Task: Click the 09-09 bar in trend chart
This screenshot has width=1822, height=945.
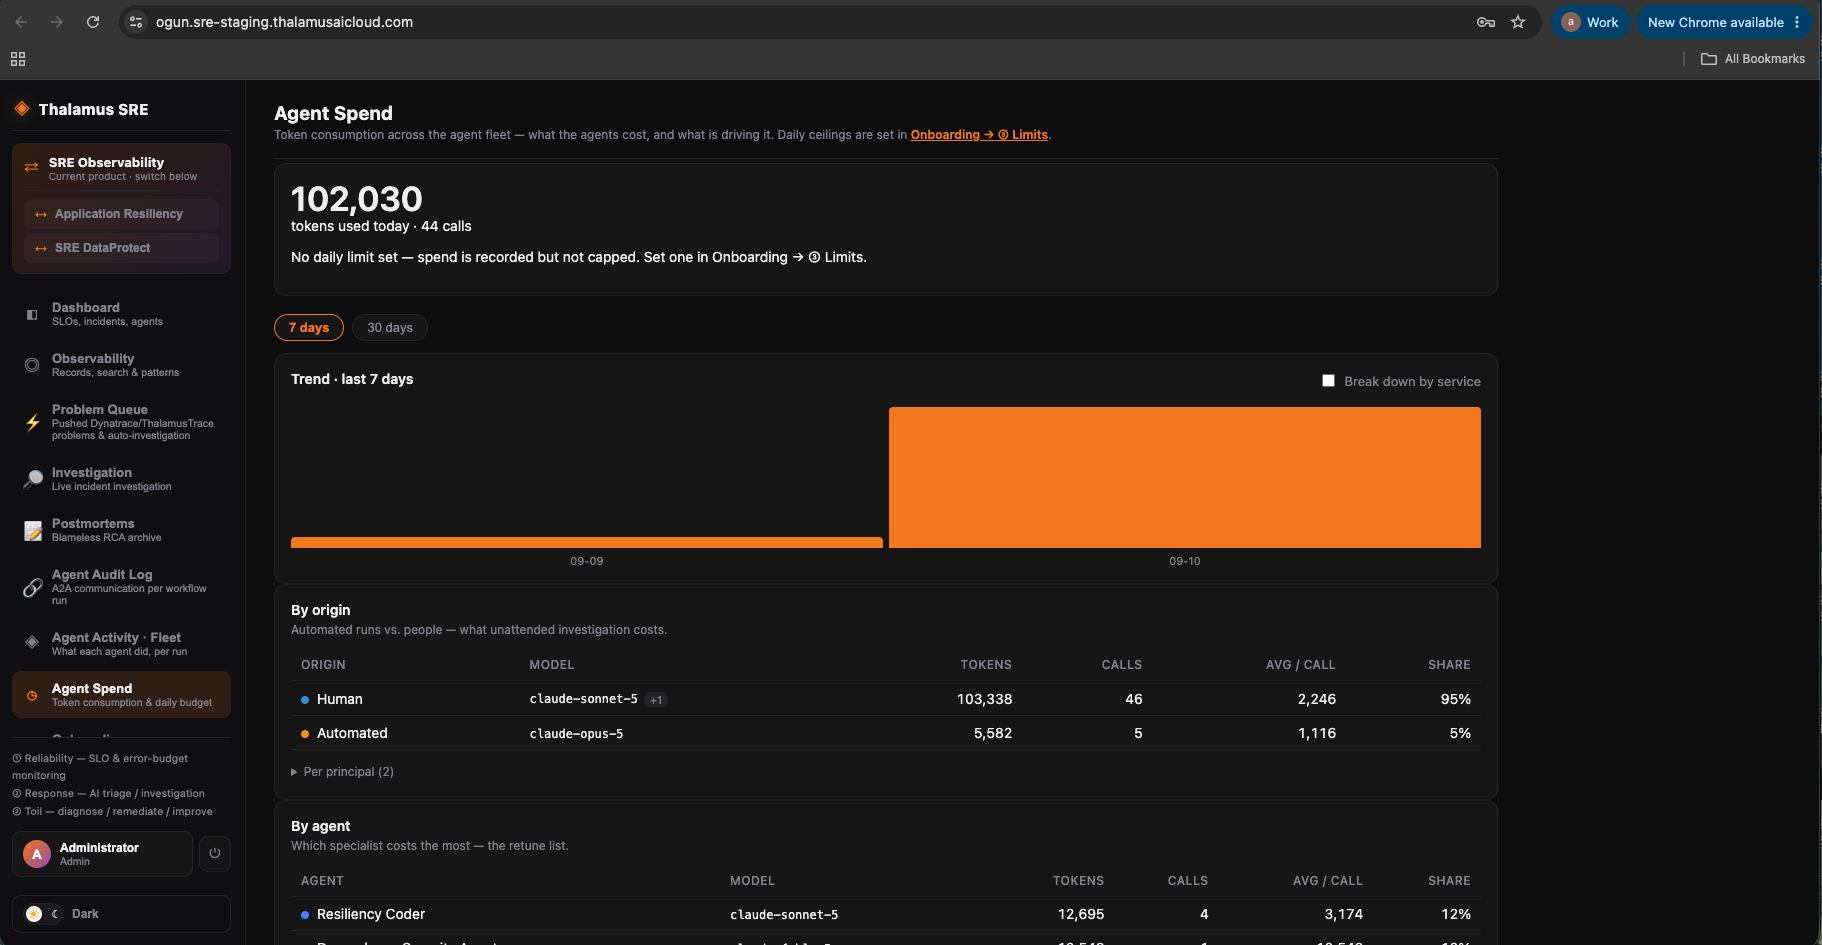Action: (587, 542)
